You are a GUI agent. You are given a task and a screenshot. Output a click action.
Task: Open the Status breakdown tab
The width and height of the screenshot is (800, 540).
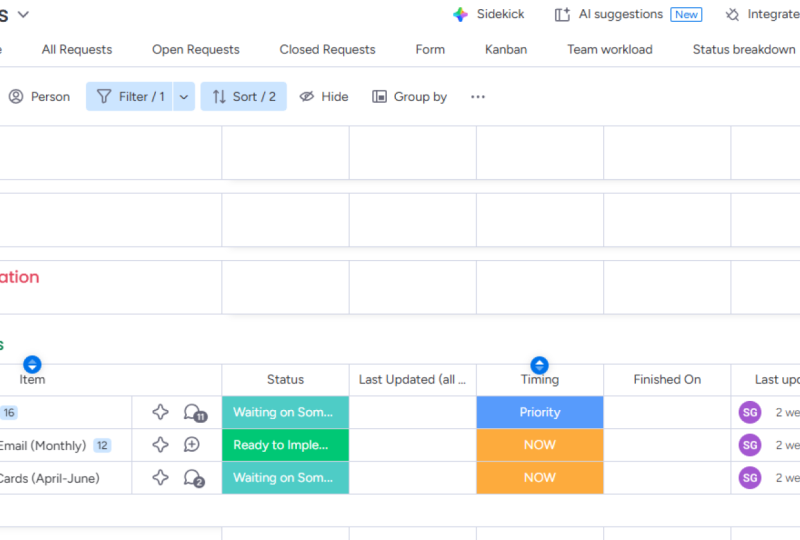pyautogui.click(x=744, y=50)
